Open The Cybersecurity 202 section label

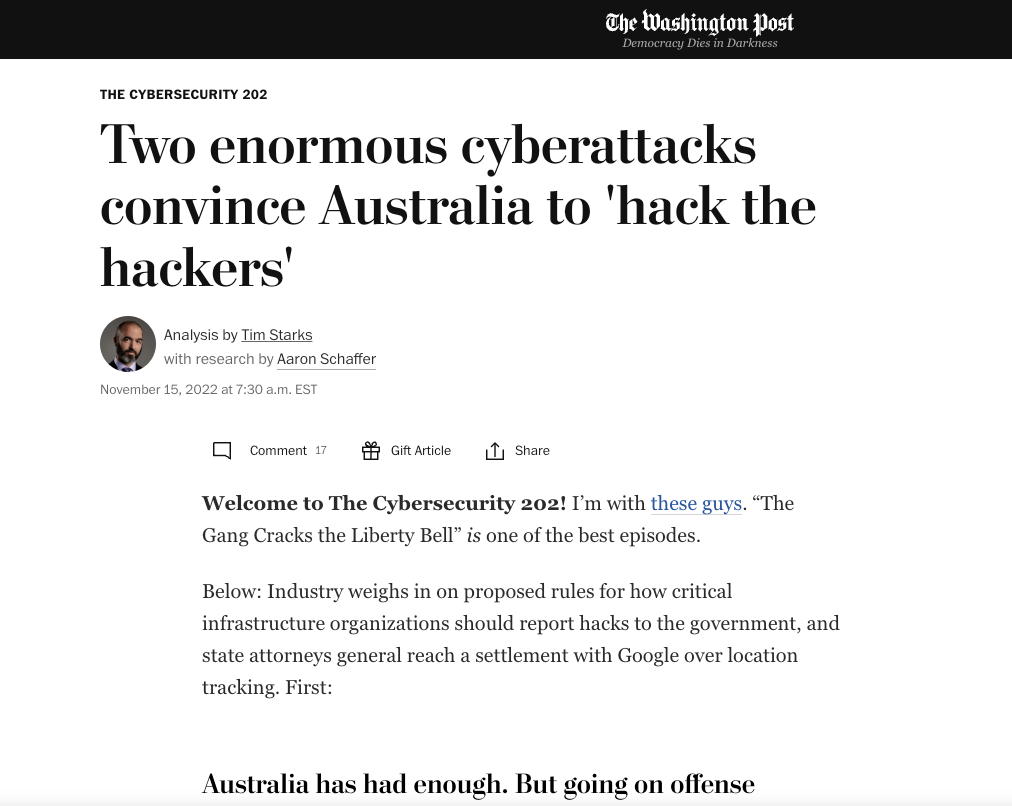[x=183, y=95]
